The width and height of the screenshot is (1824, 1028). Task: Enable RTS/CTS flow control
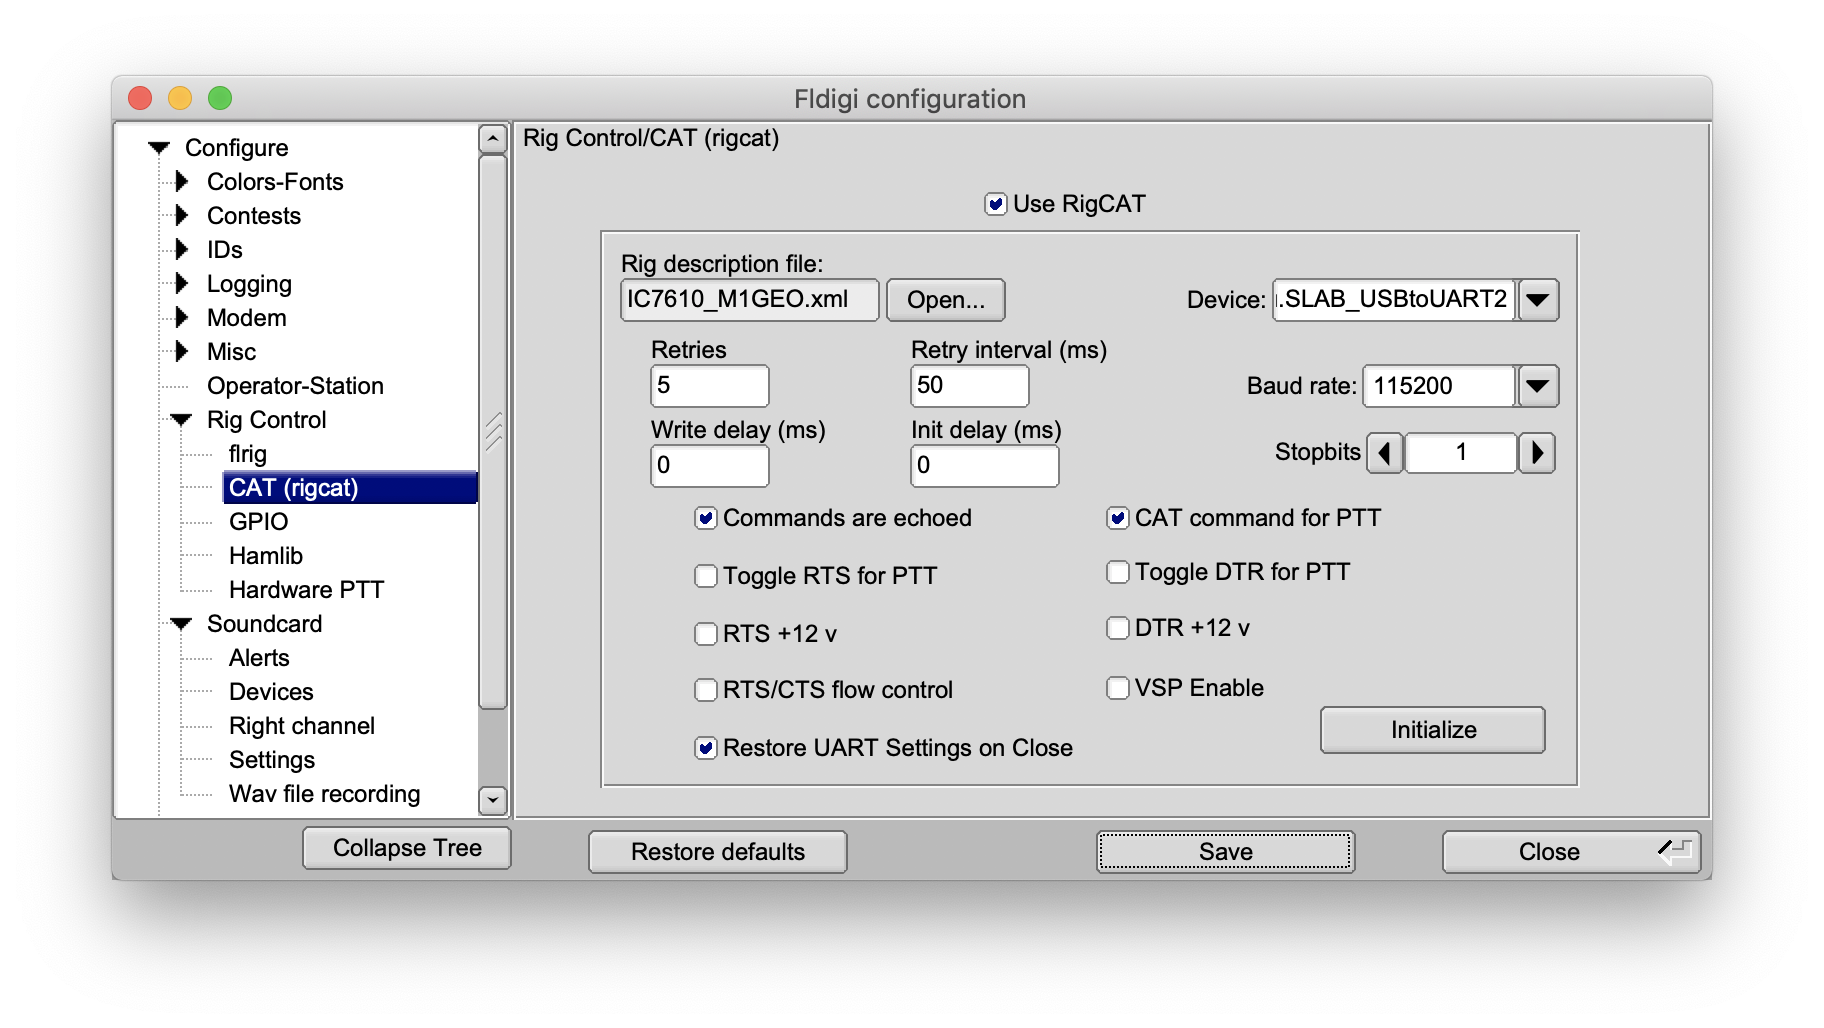click(x=706, y=690)
